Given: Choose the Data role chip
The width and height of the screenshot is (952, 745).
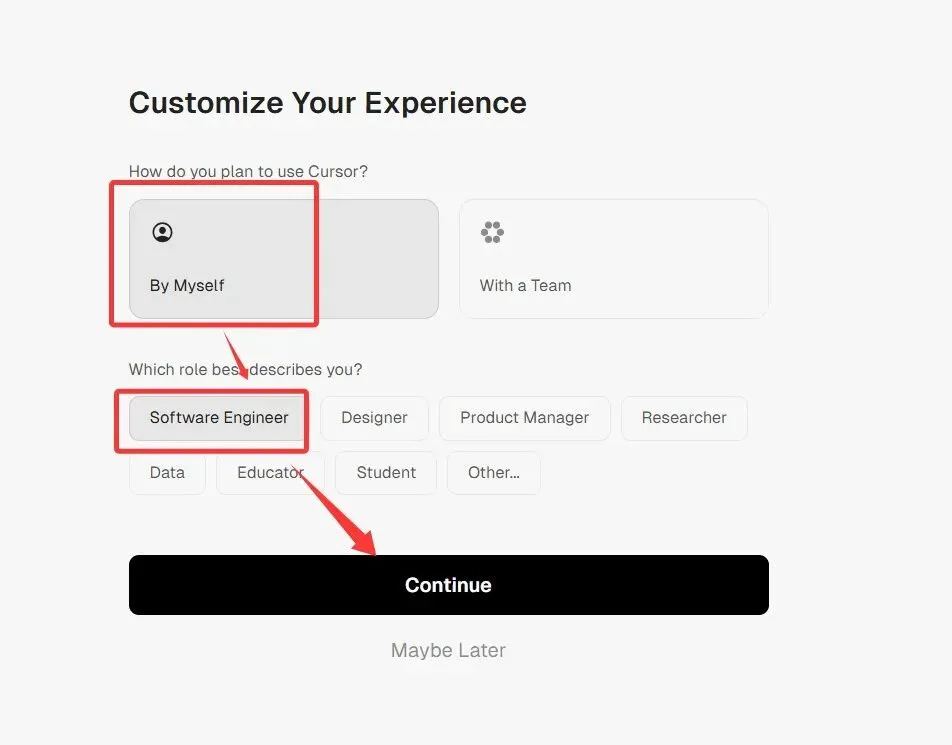Looking at the screenshot, I should pos(167,473).
